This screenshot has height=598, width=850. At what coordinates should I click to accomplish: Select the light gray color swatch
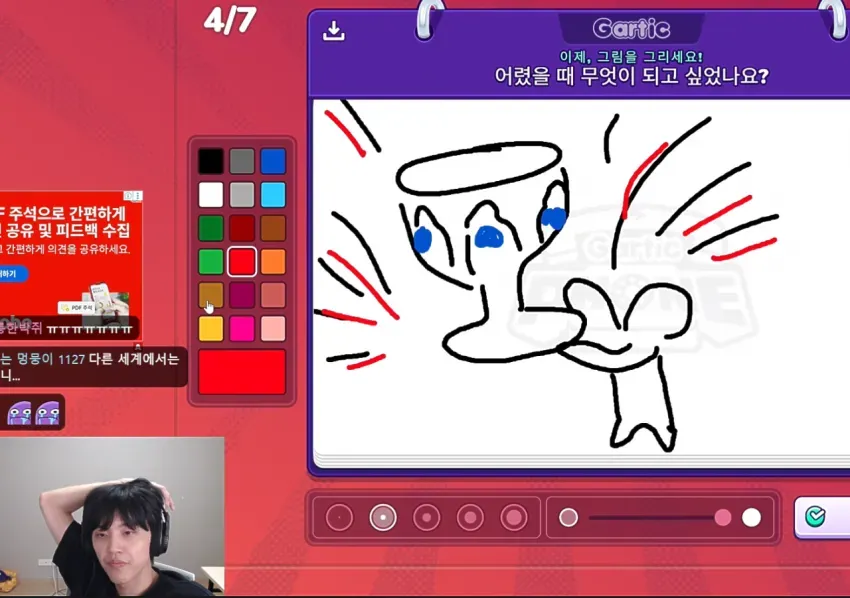(x=242, y=195)
